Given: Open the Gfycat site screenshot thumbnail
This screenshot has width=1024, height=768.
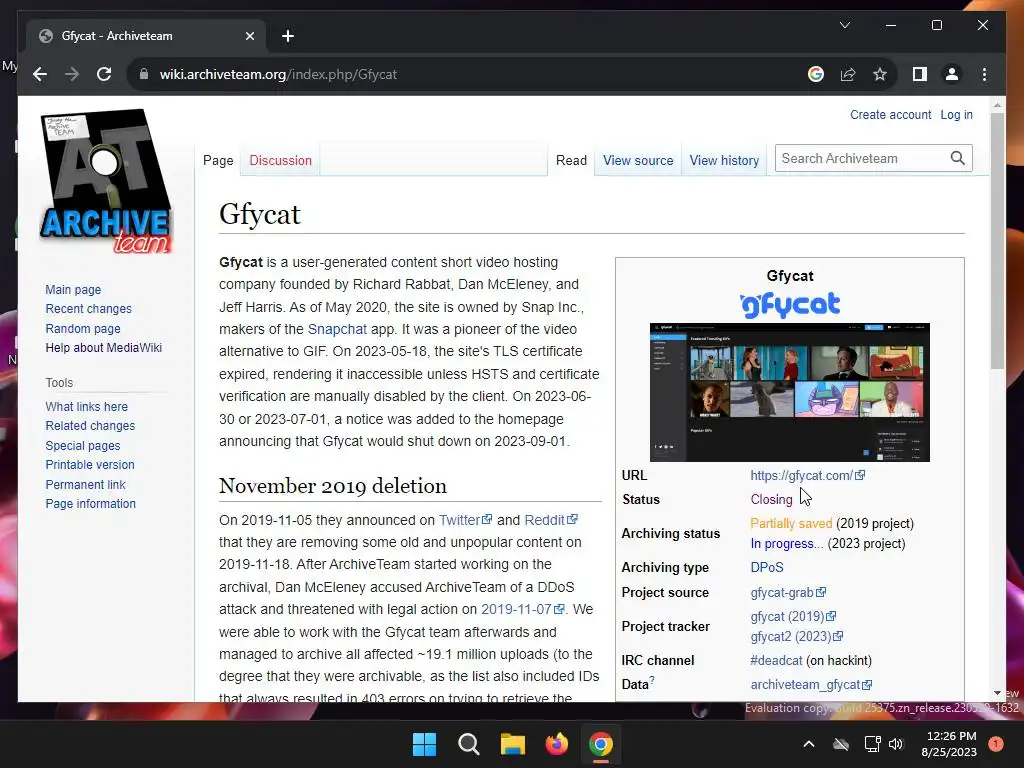Looking at the screenshot, I should point(790,392).
